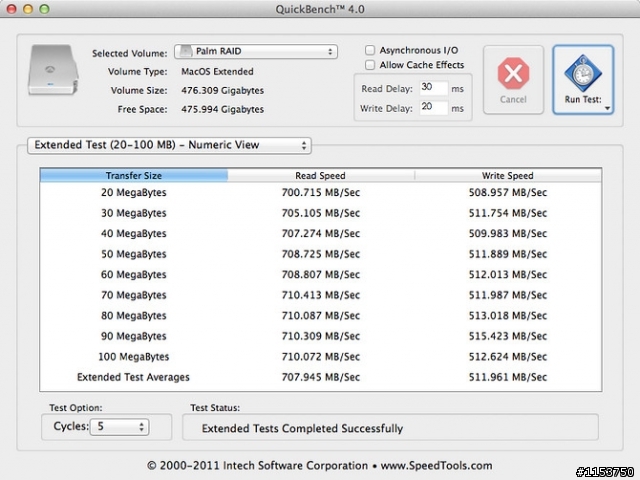Open the Selected Volume Palm RAID dropdown
The height and width of the screenshot is (480, 640).
256,51
